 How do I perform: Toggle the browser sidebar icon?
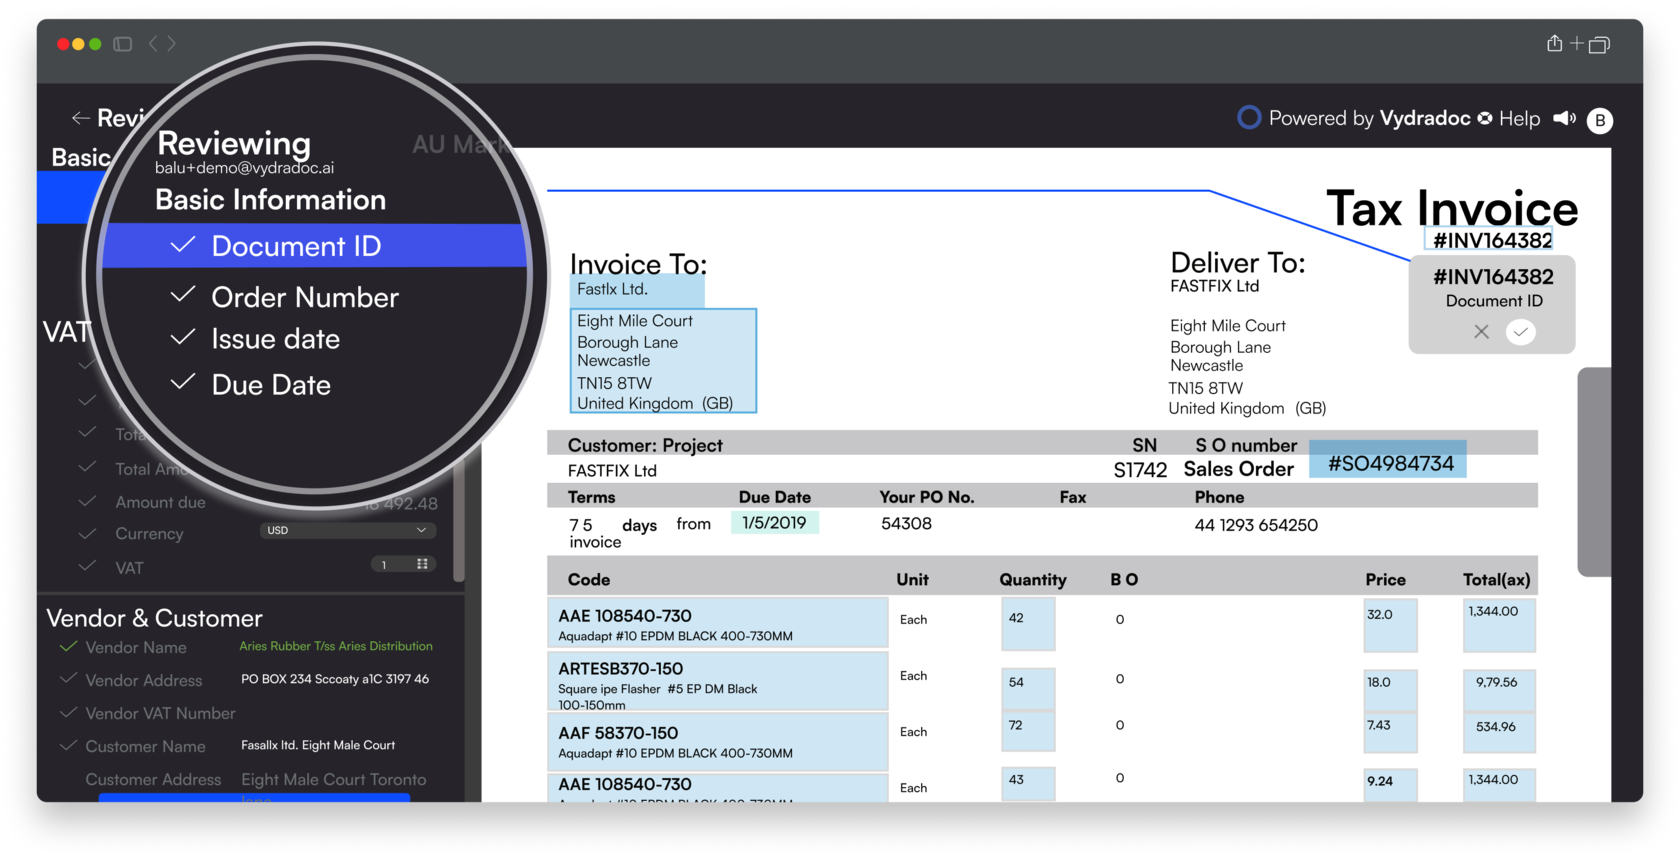[123, 44]
